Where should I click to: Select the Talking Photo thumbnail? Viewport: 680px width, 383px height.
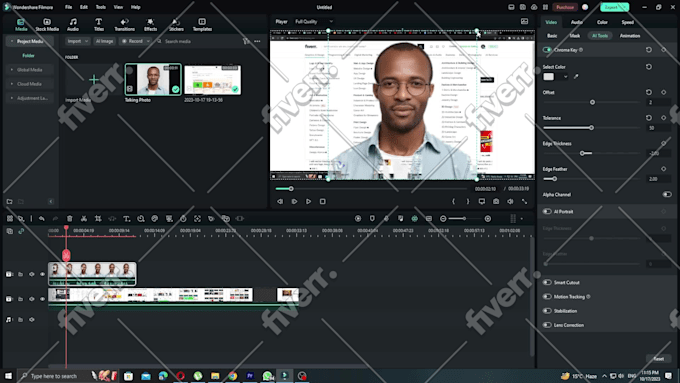[x=153, y=79]
